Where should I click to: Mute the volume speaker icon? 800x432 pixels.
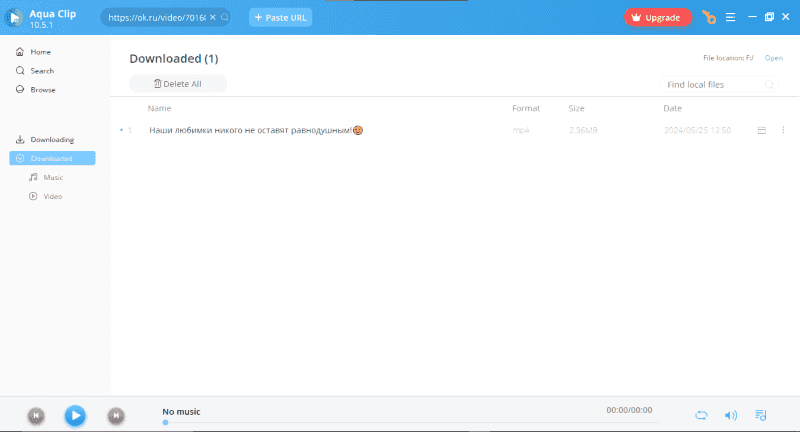730,415
